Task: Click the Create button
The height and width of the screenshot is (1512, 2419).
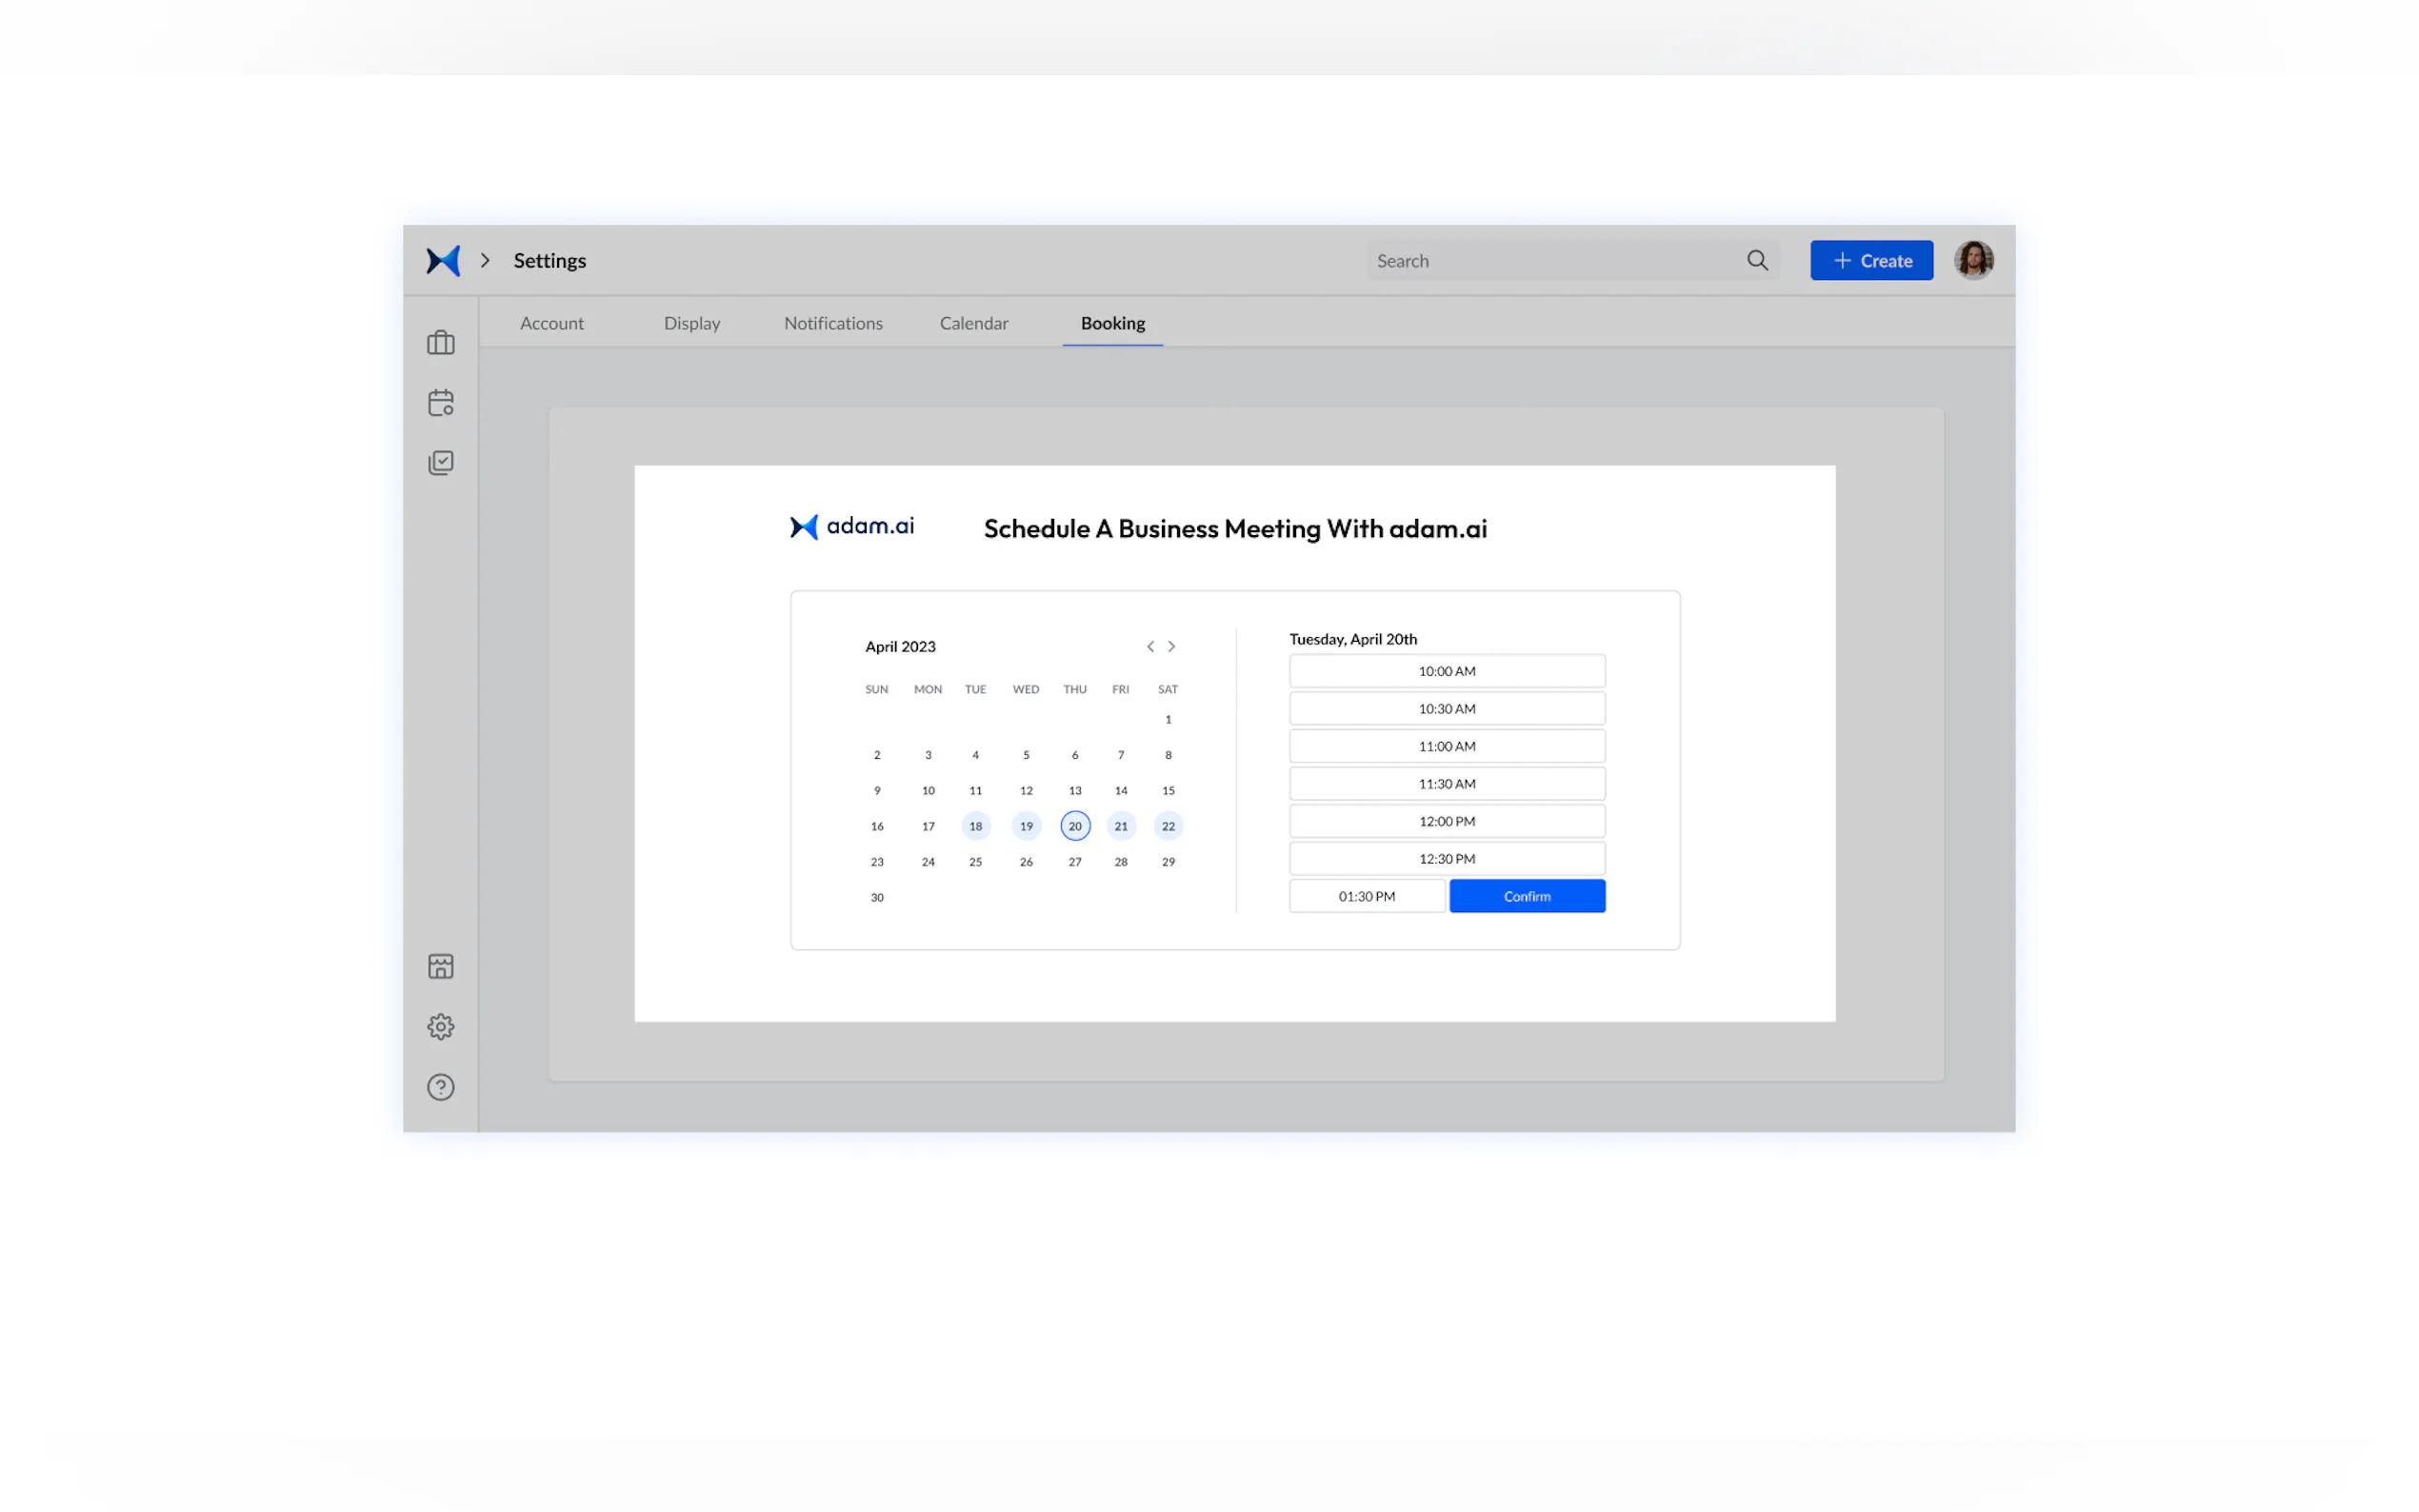Action: 1871,261
